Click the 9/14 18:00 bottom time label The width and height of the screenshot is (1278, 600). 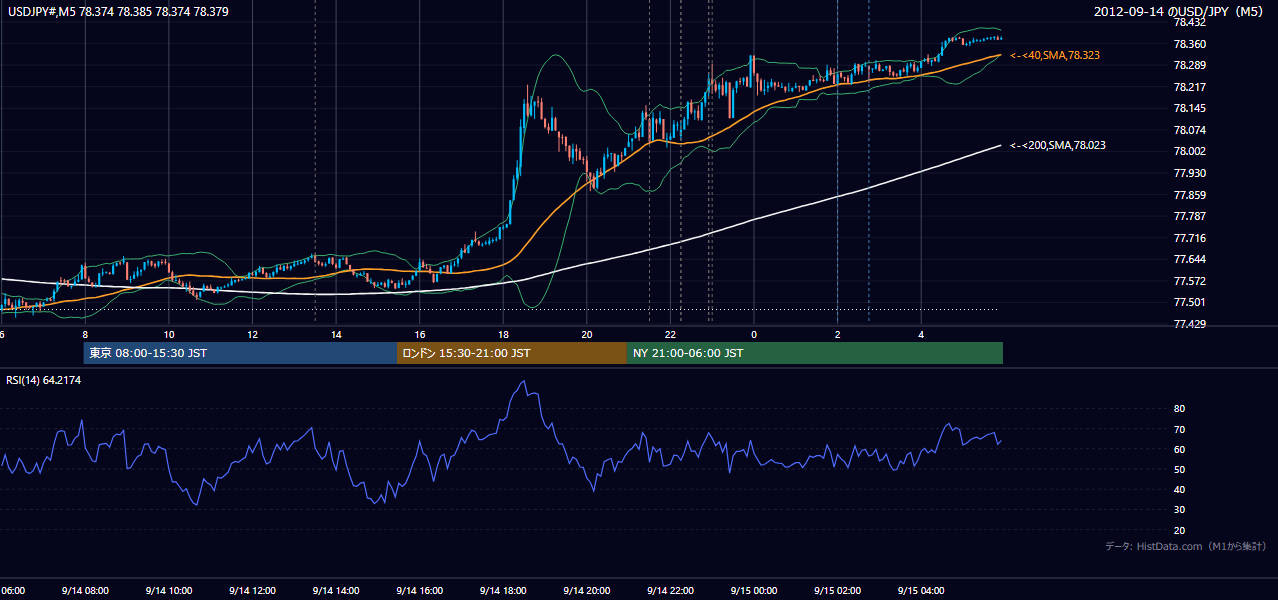coord(502,591)
